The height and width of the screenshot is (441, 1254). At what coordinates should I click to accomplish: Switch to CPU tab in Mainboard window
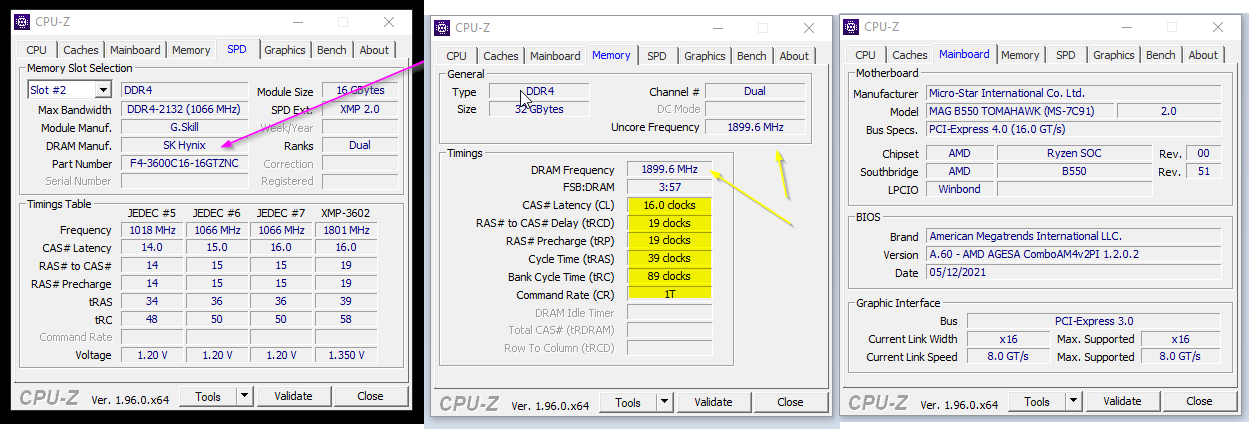click(865, 55)
